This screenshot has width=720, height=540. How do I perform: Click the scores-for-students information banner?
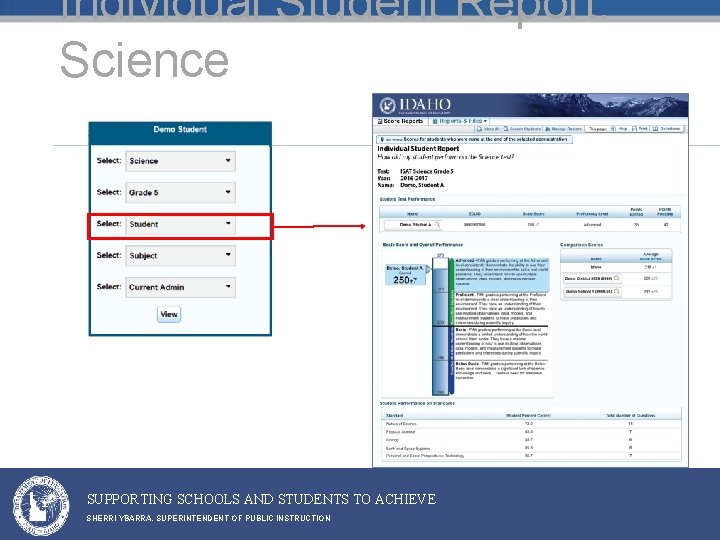pos(474,139)
